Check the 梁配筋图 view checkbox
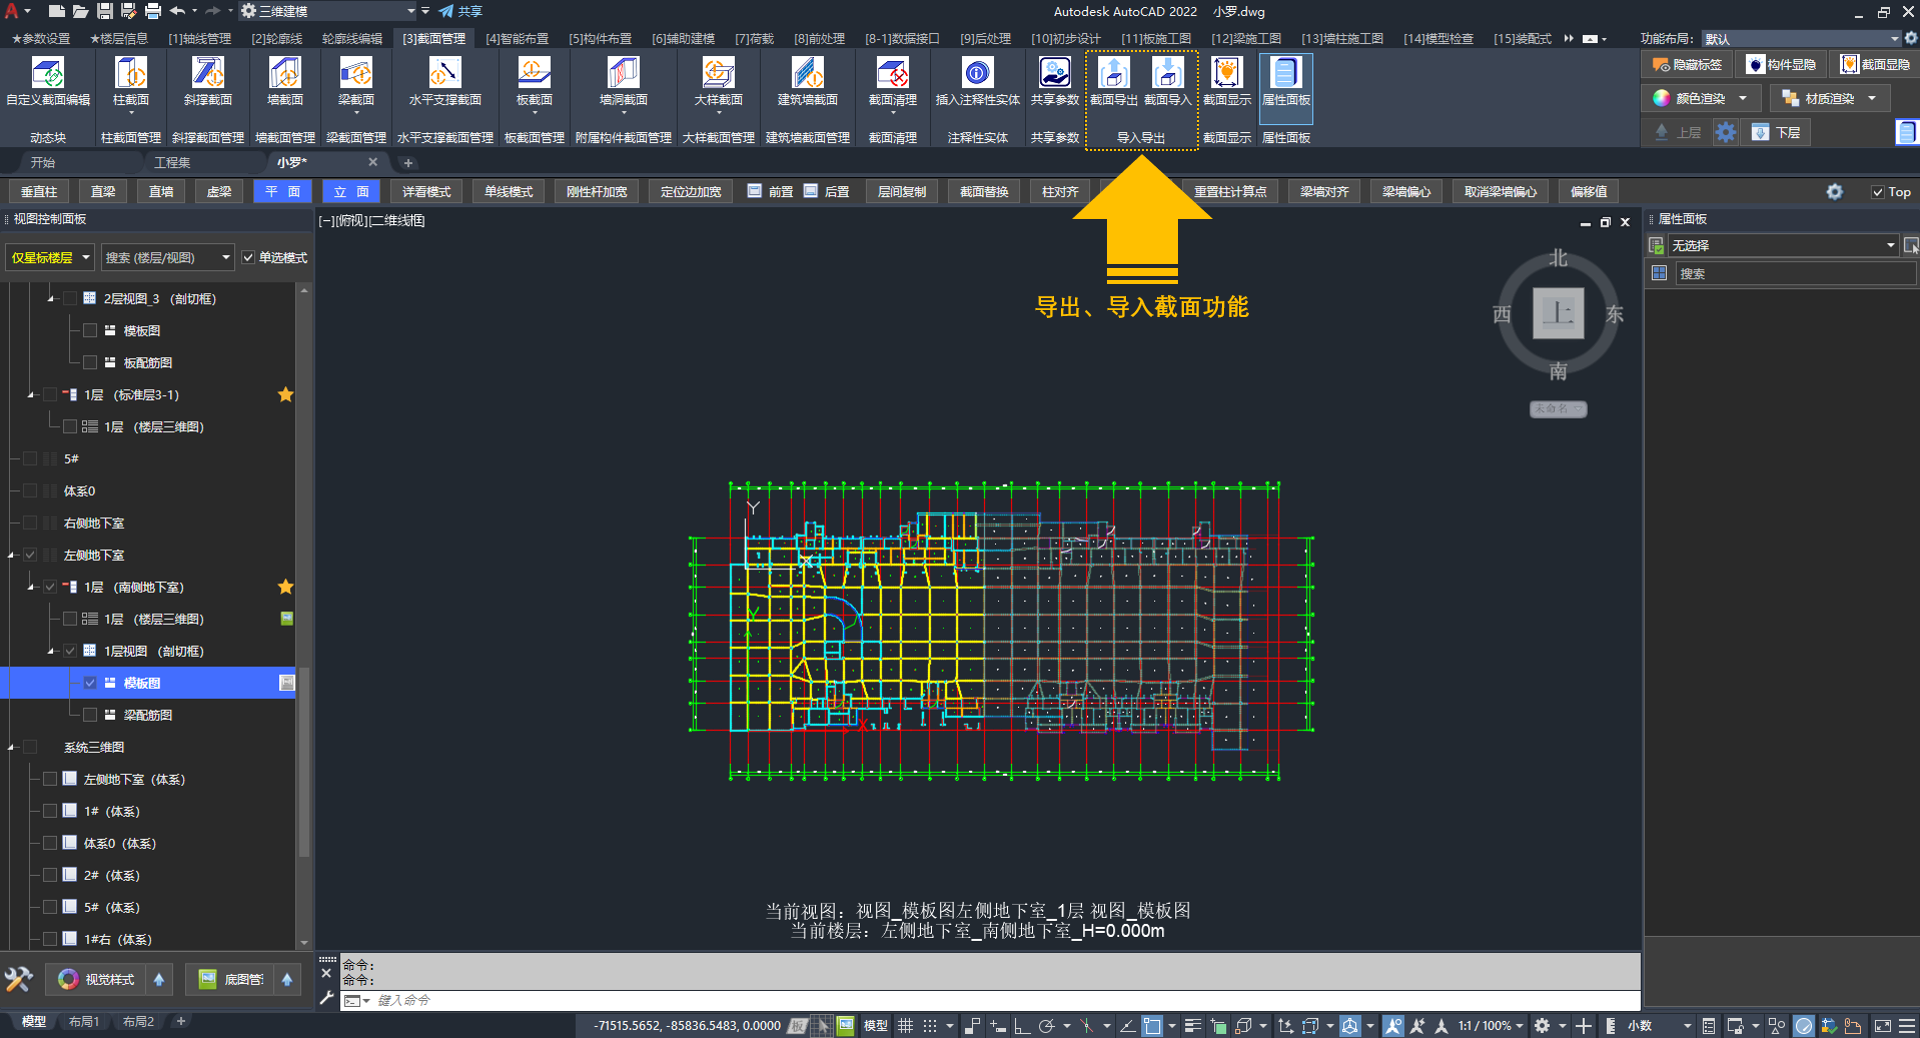This screenshot has width=1920, height=1038. point(90,715)
